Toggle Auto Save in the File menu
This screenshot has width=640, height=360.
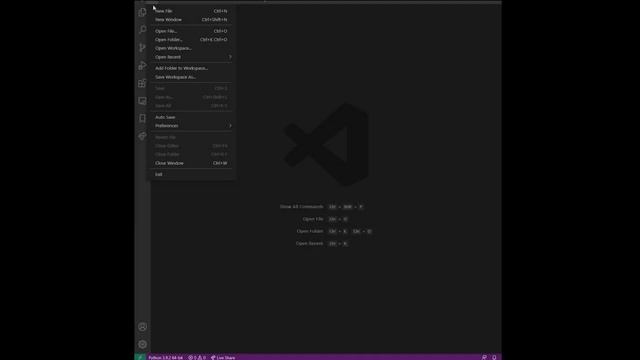[191, 117]
